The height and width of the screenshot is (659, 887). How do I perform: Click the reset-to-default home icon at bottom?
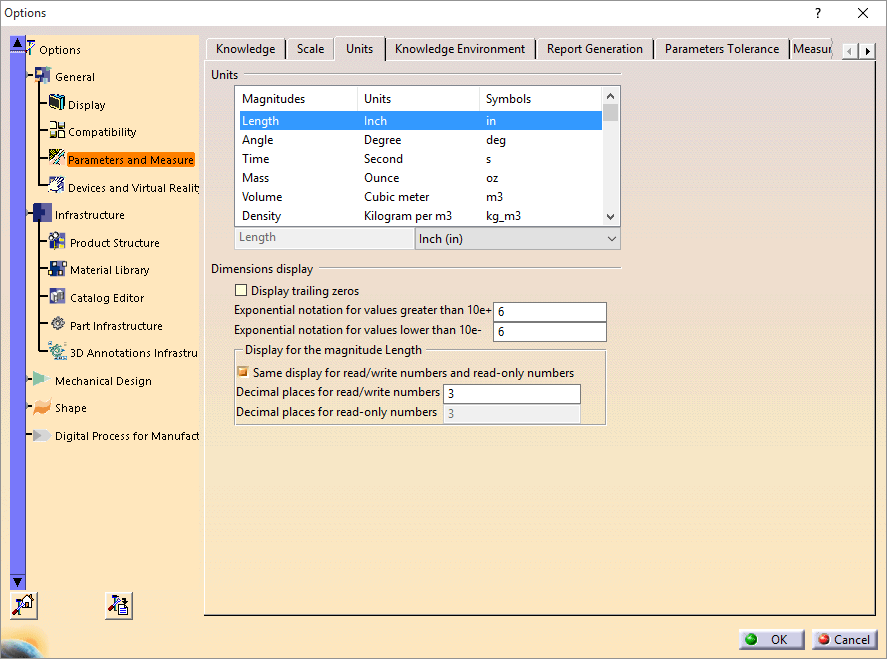pos(23,605)
